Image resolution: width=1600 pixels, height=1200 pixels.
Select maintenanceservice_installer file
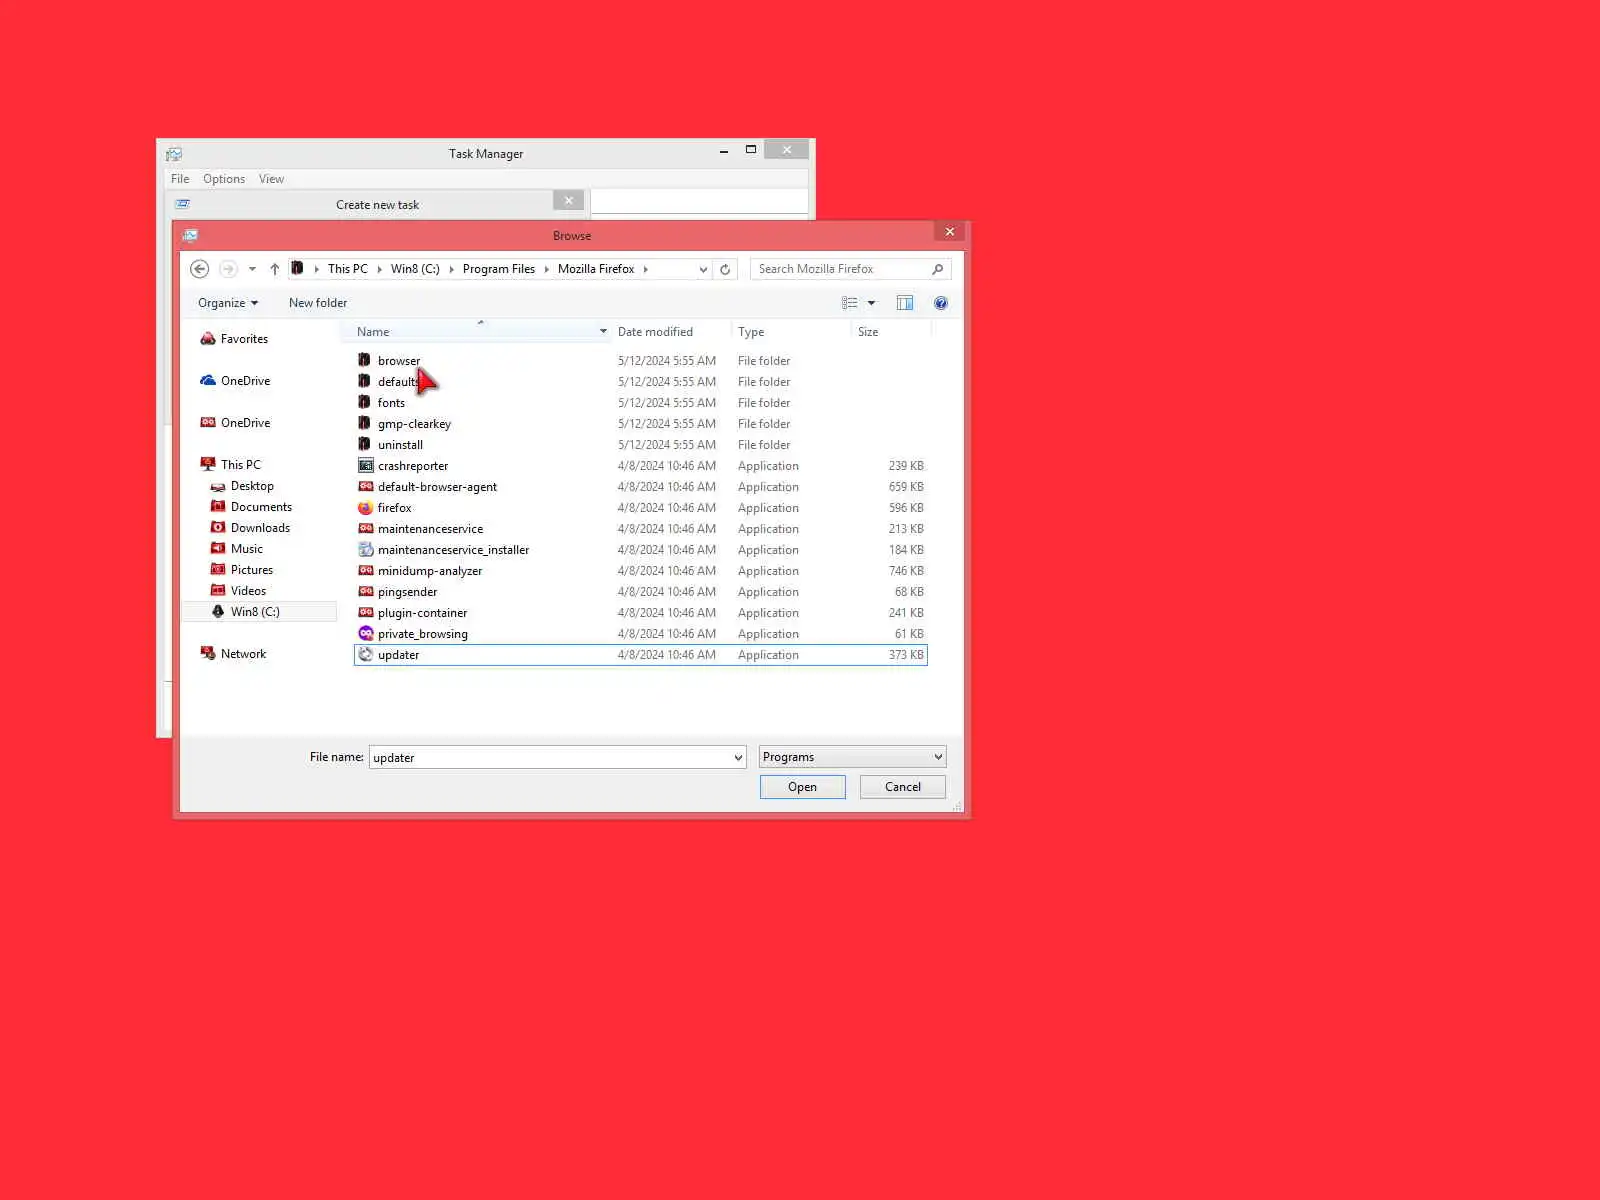pyautogui.click(x=453, y=550)
